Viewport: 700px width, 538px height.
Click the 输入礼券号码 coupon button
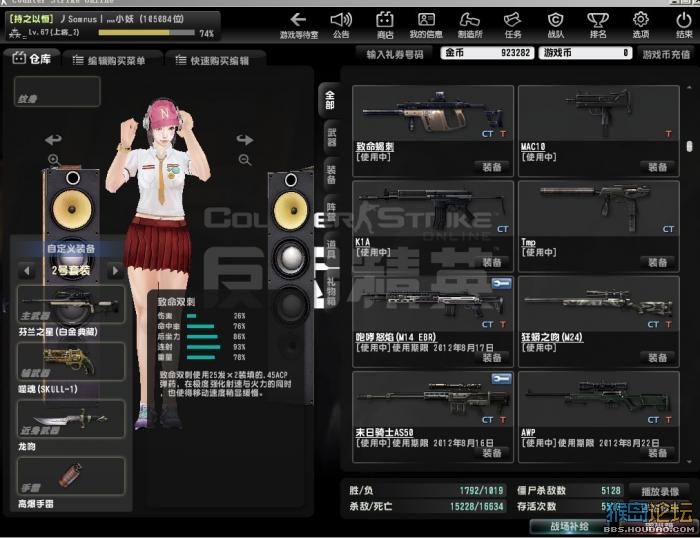pos(395,54)
